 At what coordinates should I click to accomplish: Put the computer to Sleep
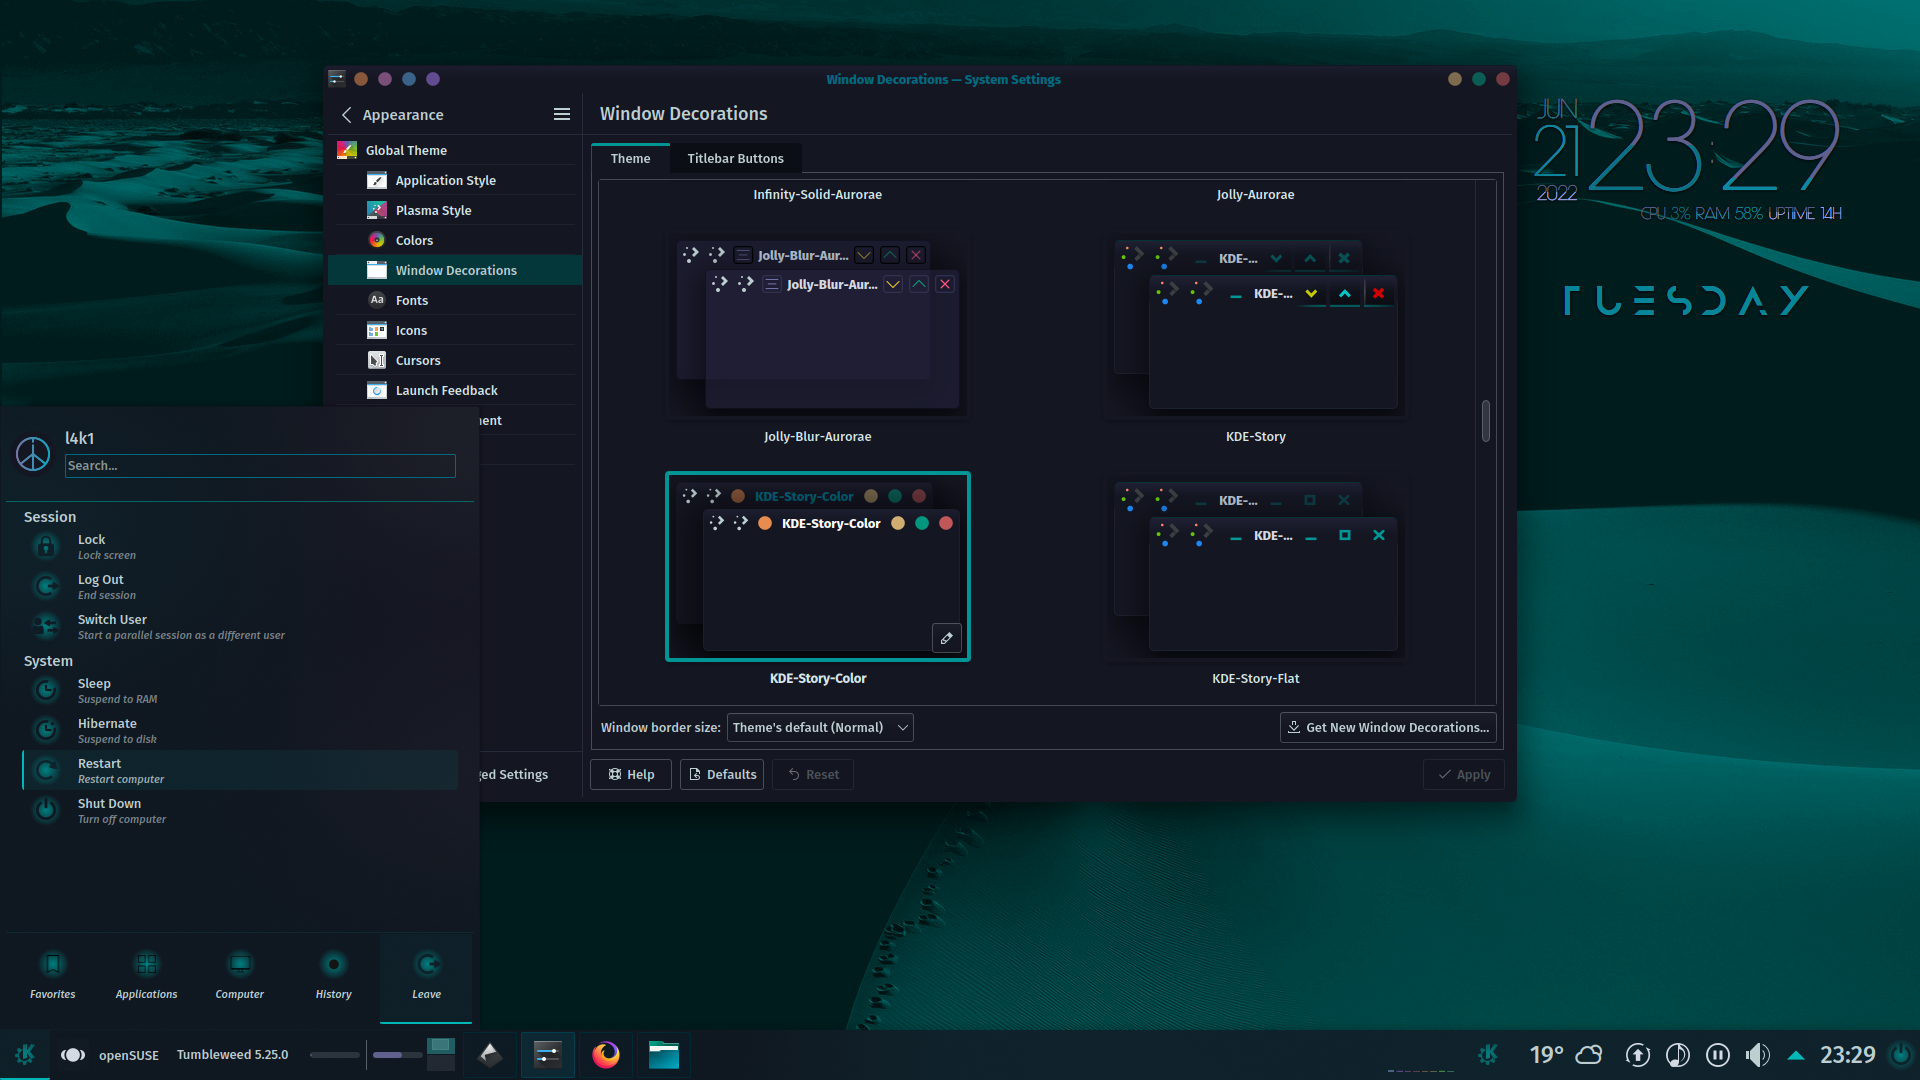[x=240, y=690]
